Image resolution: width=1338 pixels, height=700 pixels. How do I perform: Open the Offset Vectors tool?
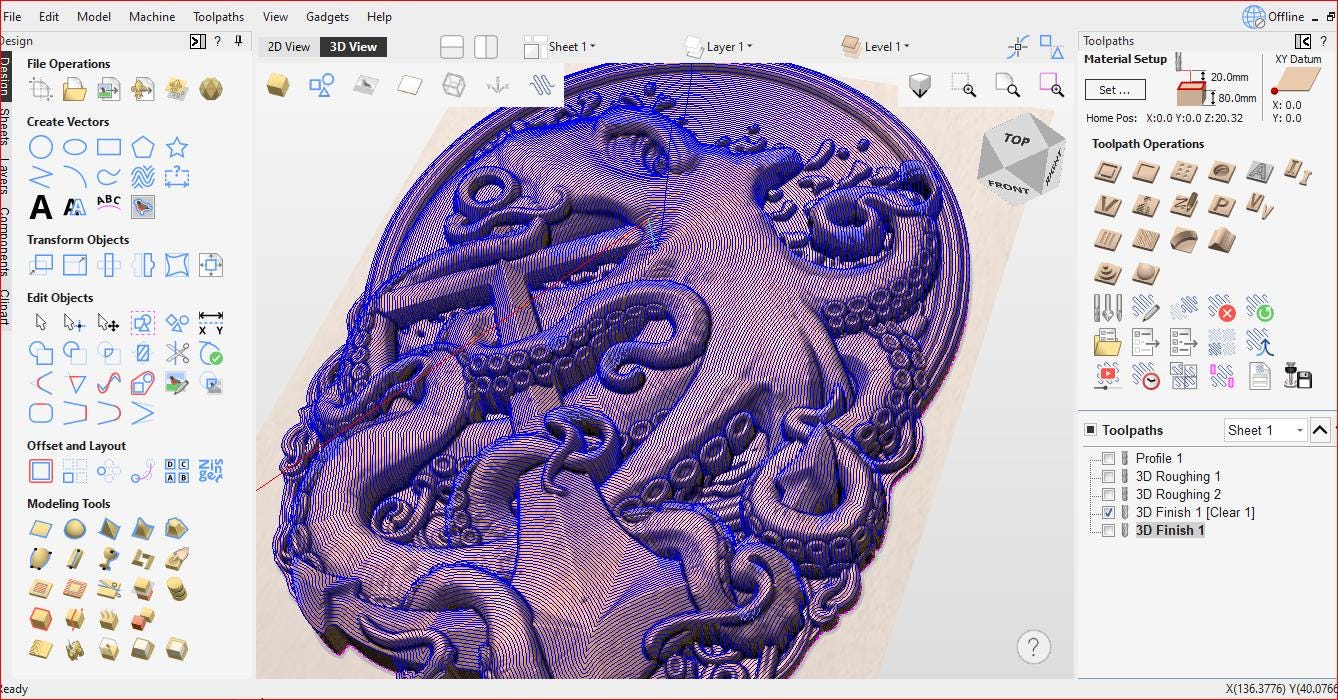[41, 471]
